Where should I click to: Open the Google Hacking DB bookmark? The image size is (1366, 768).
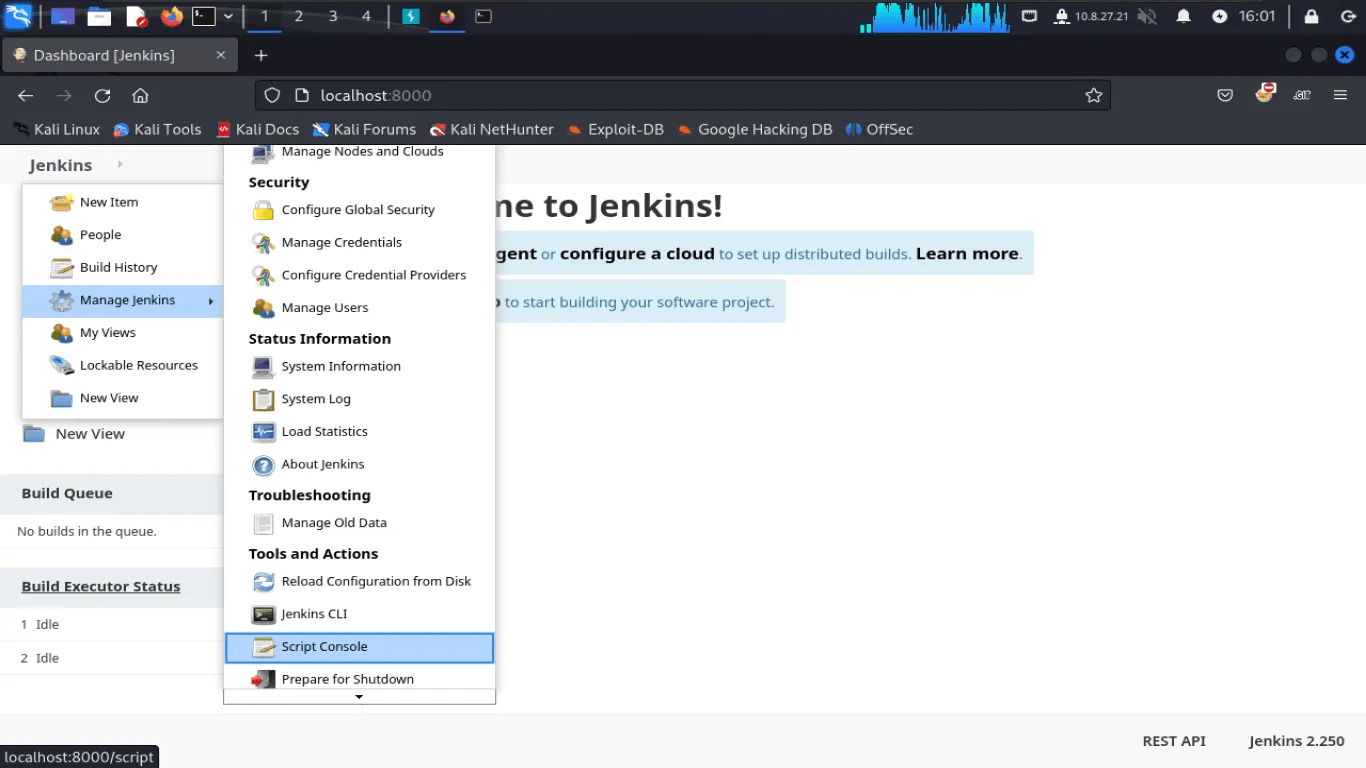755,129
